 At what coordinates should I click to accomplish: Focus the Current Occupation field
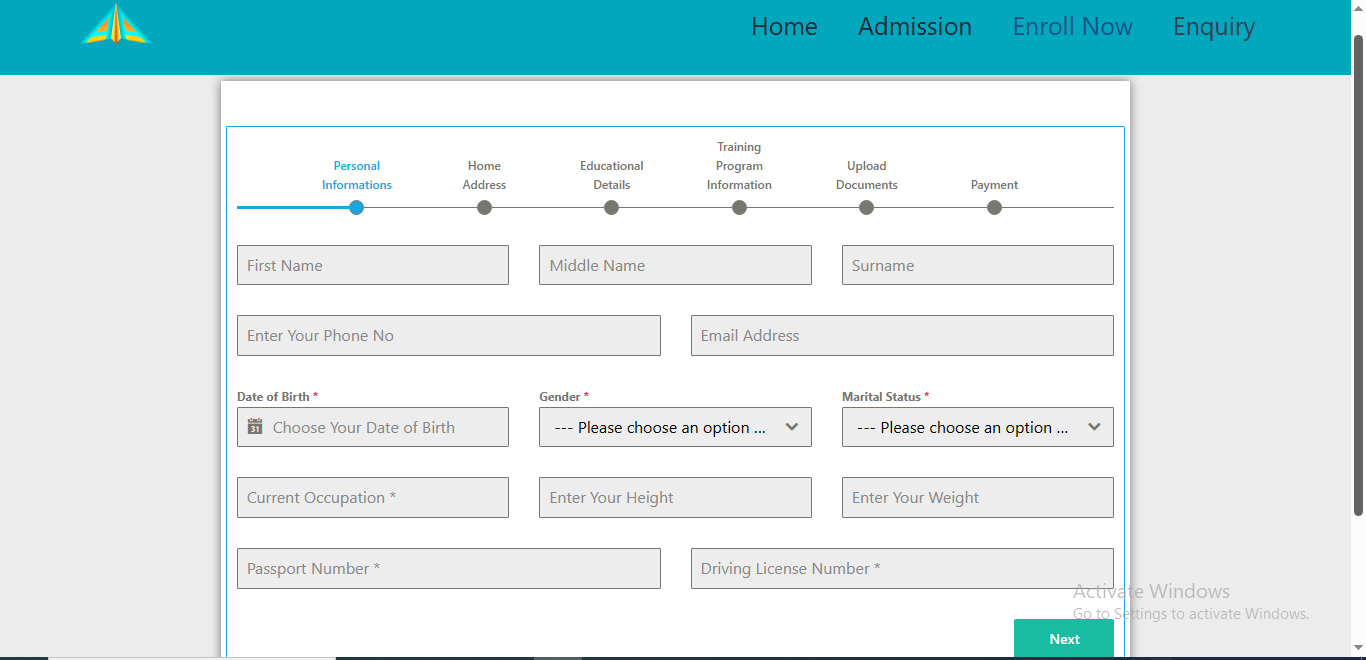(x=373, y=497)
